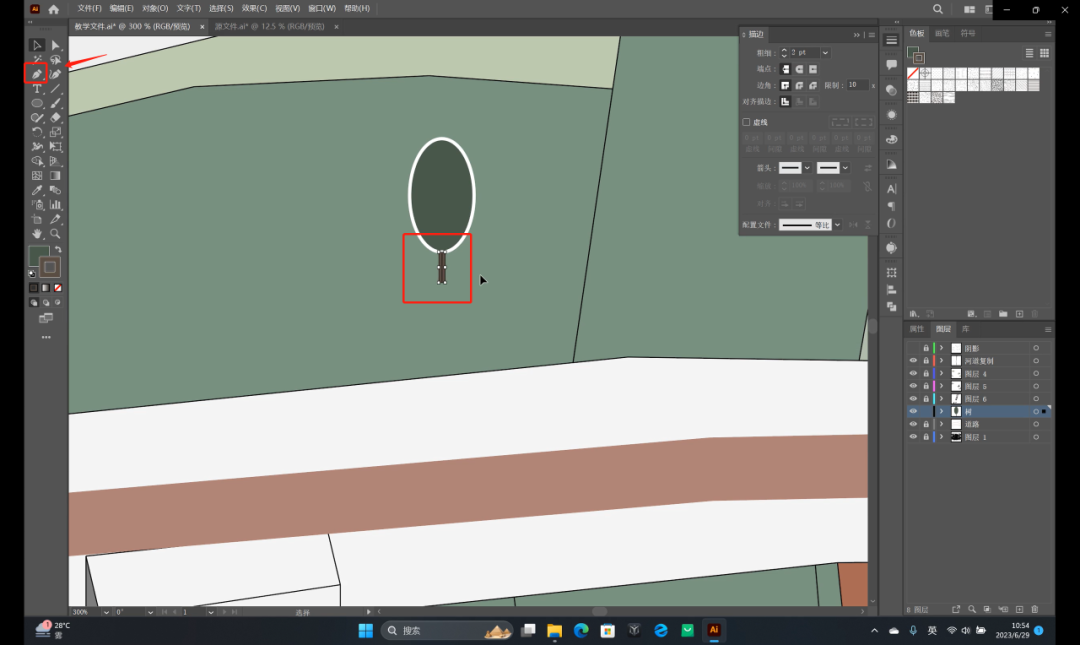Select the Lasso tool
This screenshot has width=1080, height=645.
pos(56,60)
